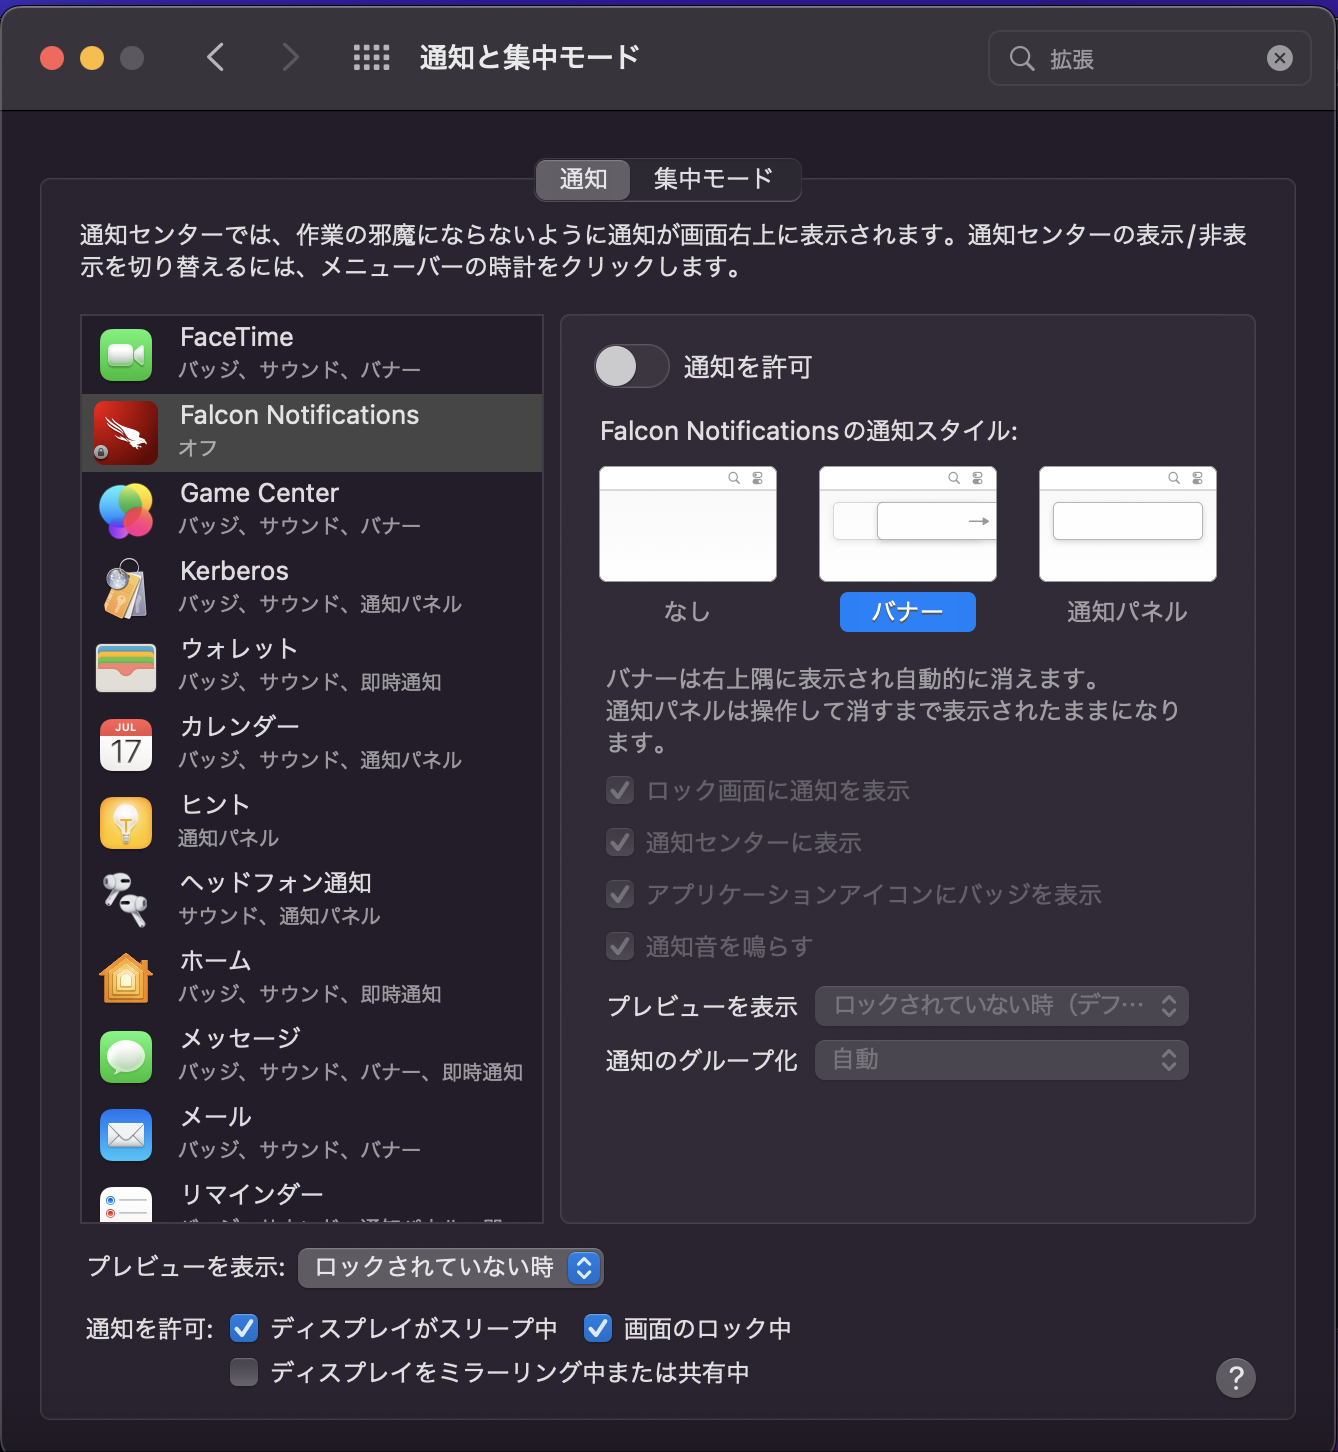Screen dimensions: 1338x1452
Task: Select the ヒント lightbulb icon
Action: tap(126, 823)
